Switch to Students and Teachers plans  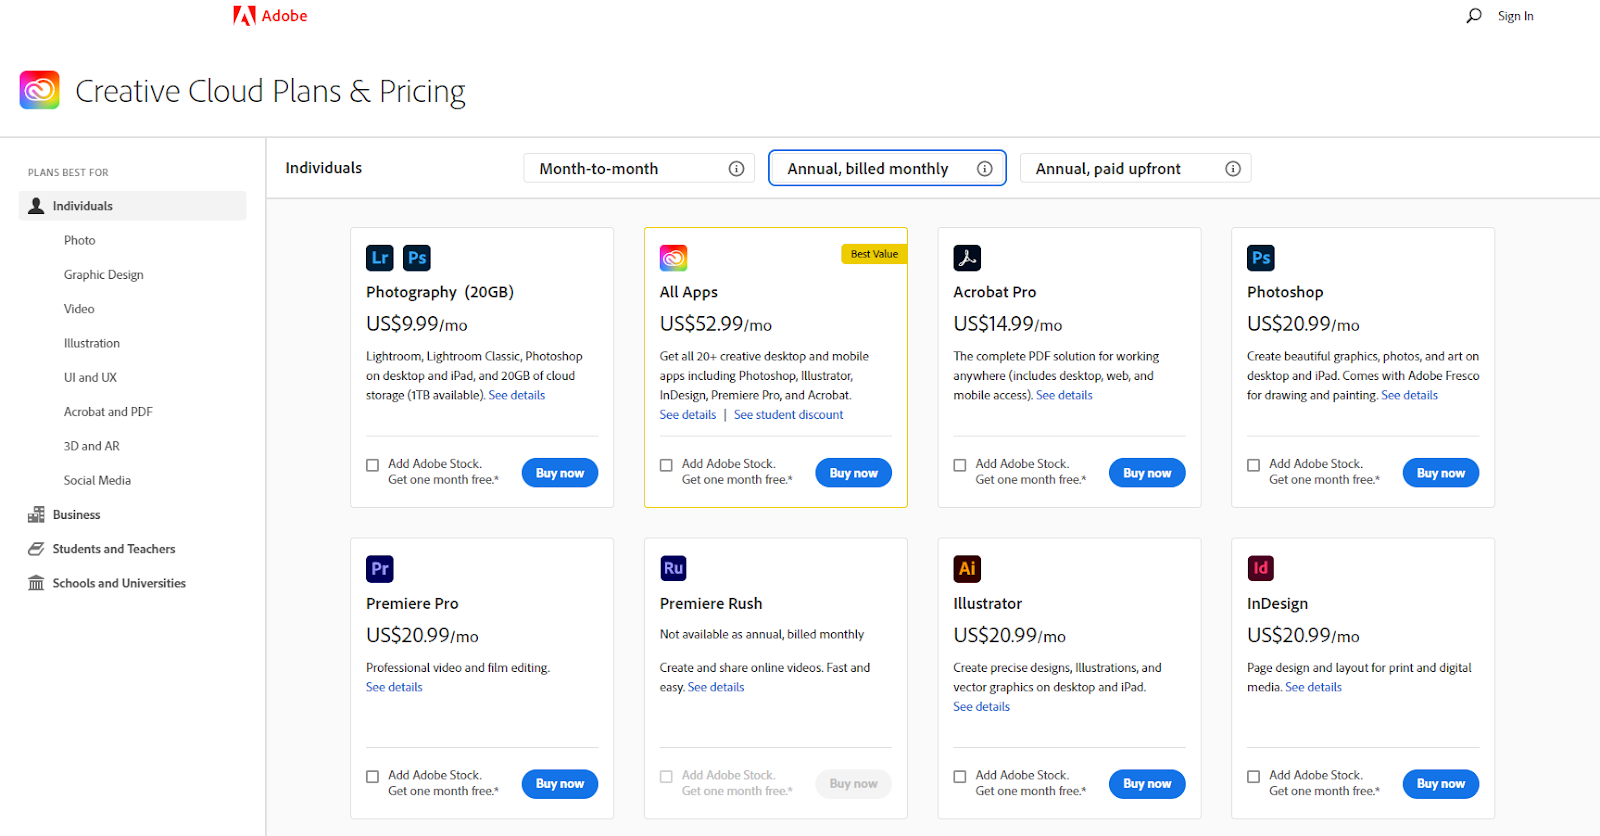[114, 549]
